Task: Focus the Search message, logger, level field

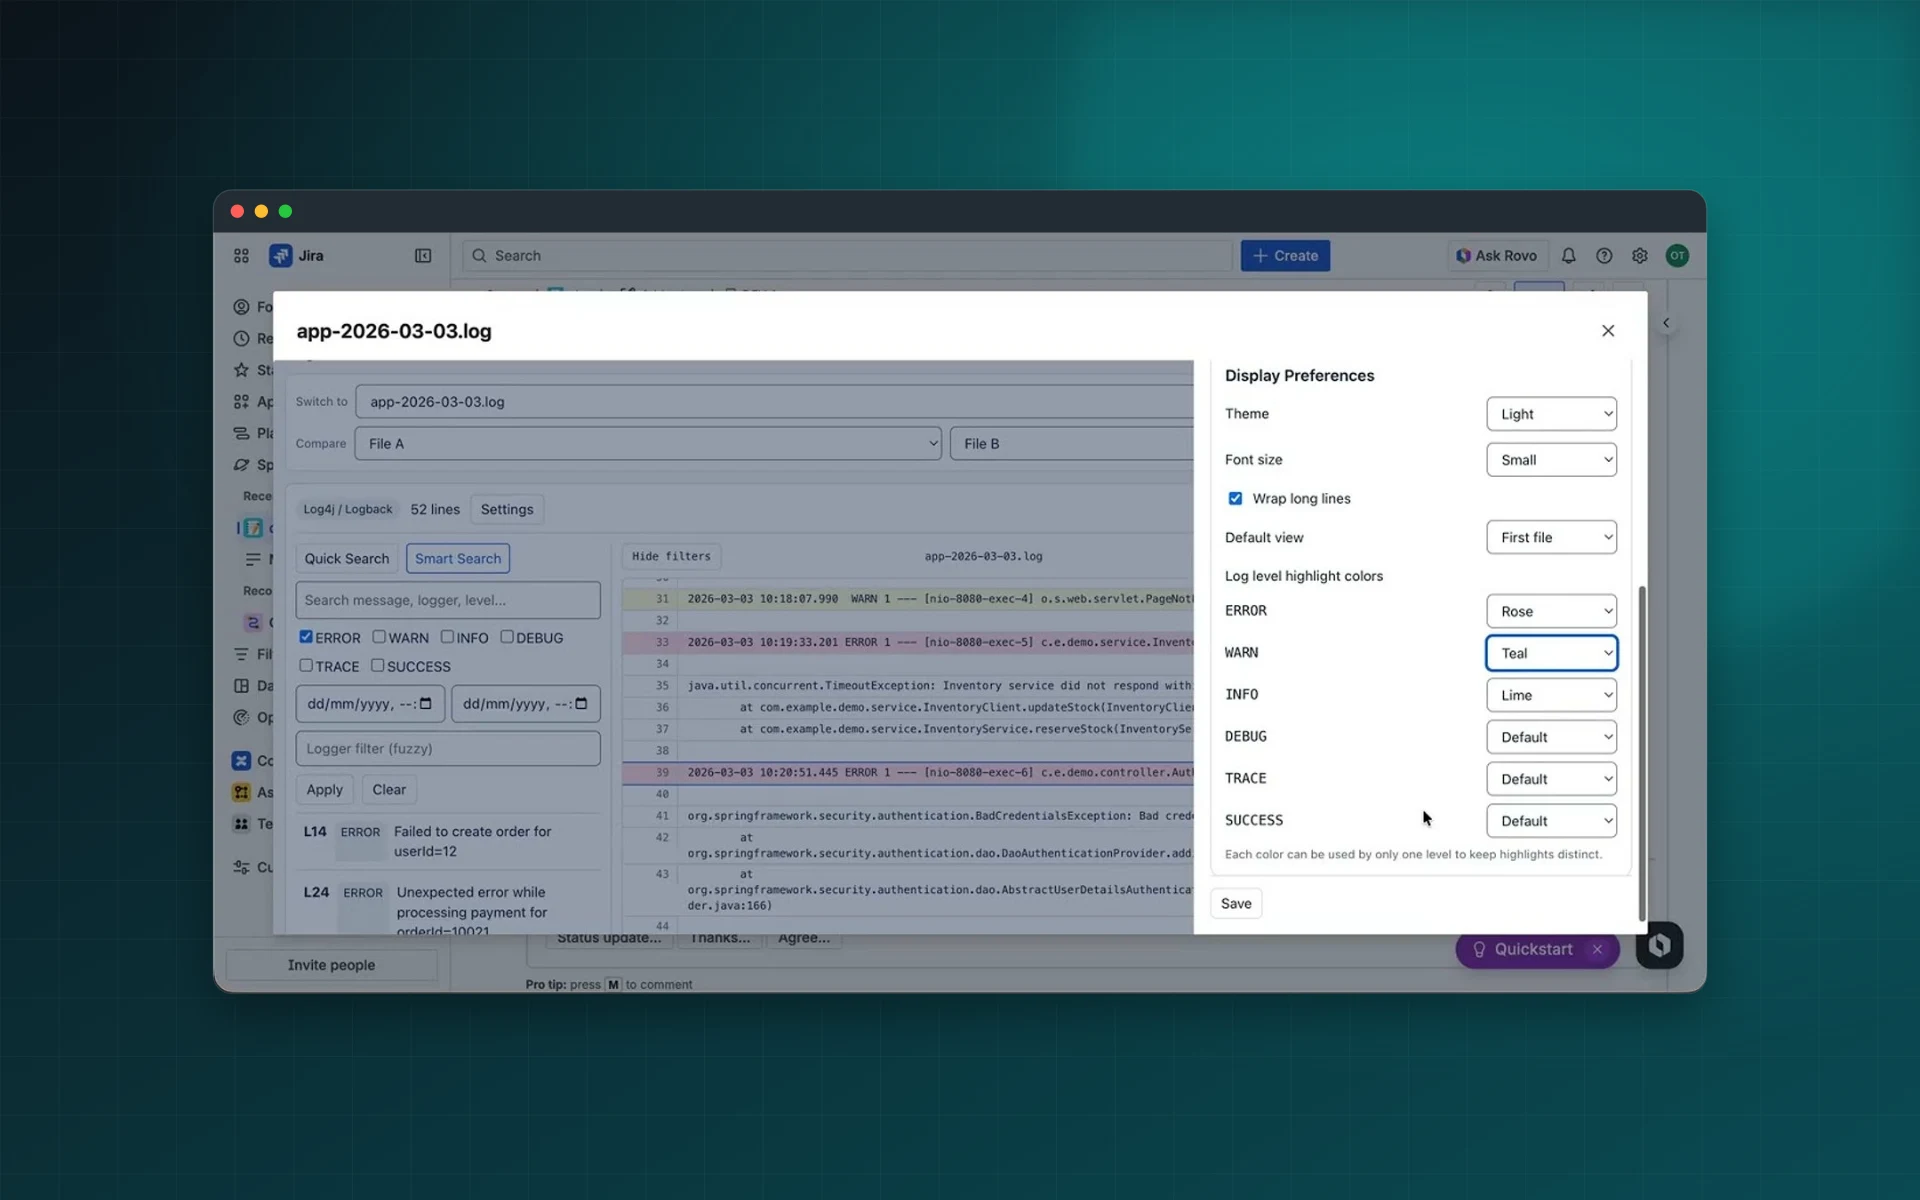Action: pos(448,600)
